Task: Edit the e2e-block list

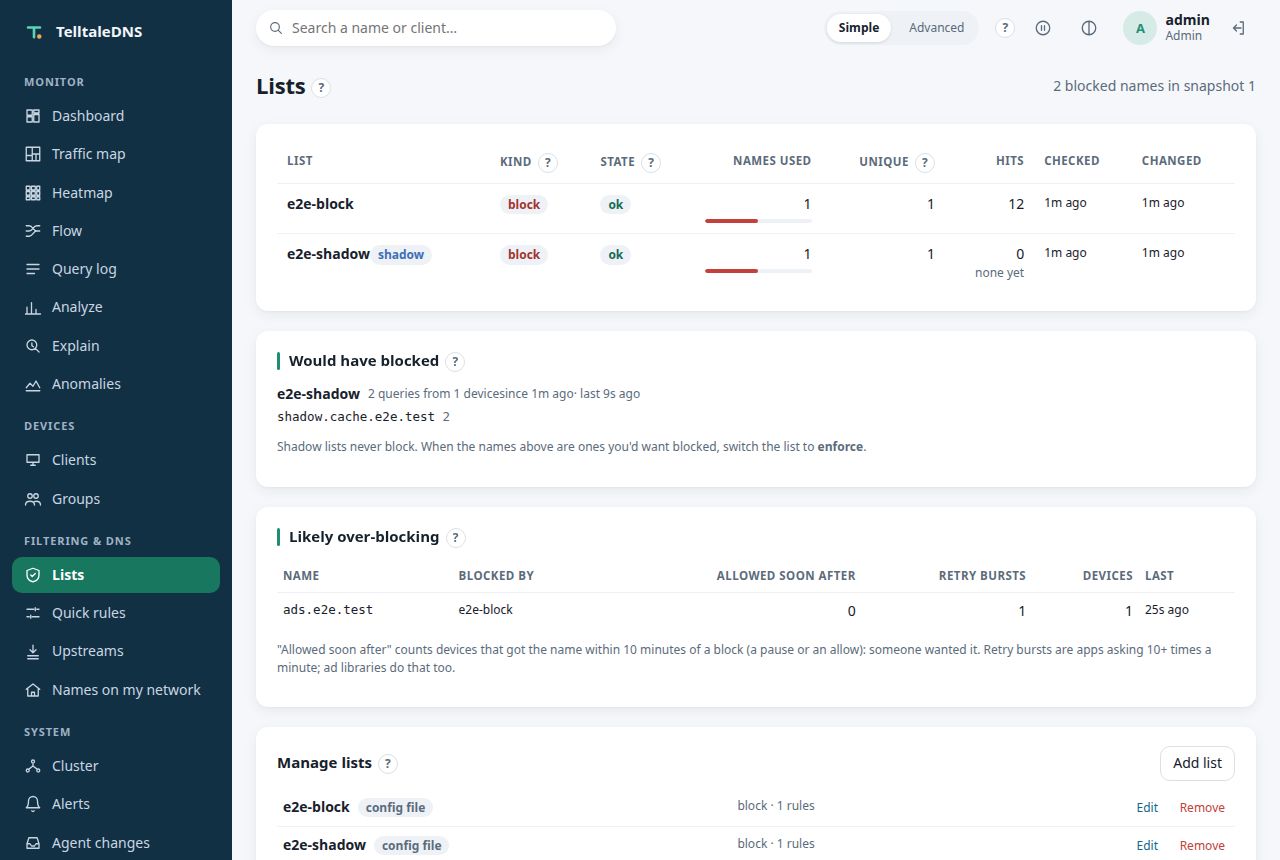Action: coord(1147,808)
